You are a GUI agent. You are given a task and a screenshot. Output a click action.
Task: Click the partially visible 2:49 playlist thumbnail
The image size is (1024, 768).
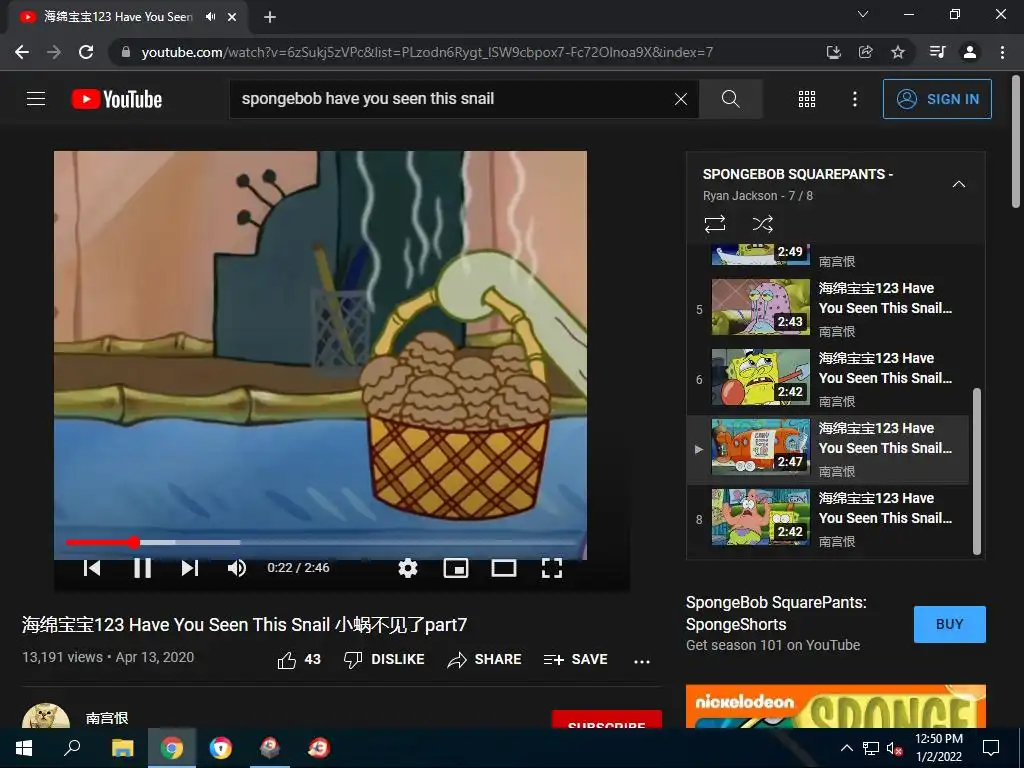(x=760, y=254)
